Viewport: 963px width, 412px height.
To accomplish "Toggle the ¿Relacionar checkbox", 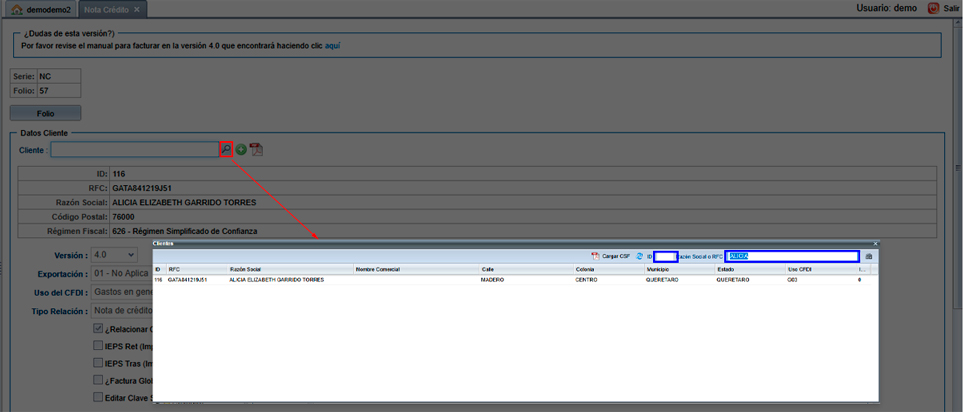I will 97,328.
